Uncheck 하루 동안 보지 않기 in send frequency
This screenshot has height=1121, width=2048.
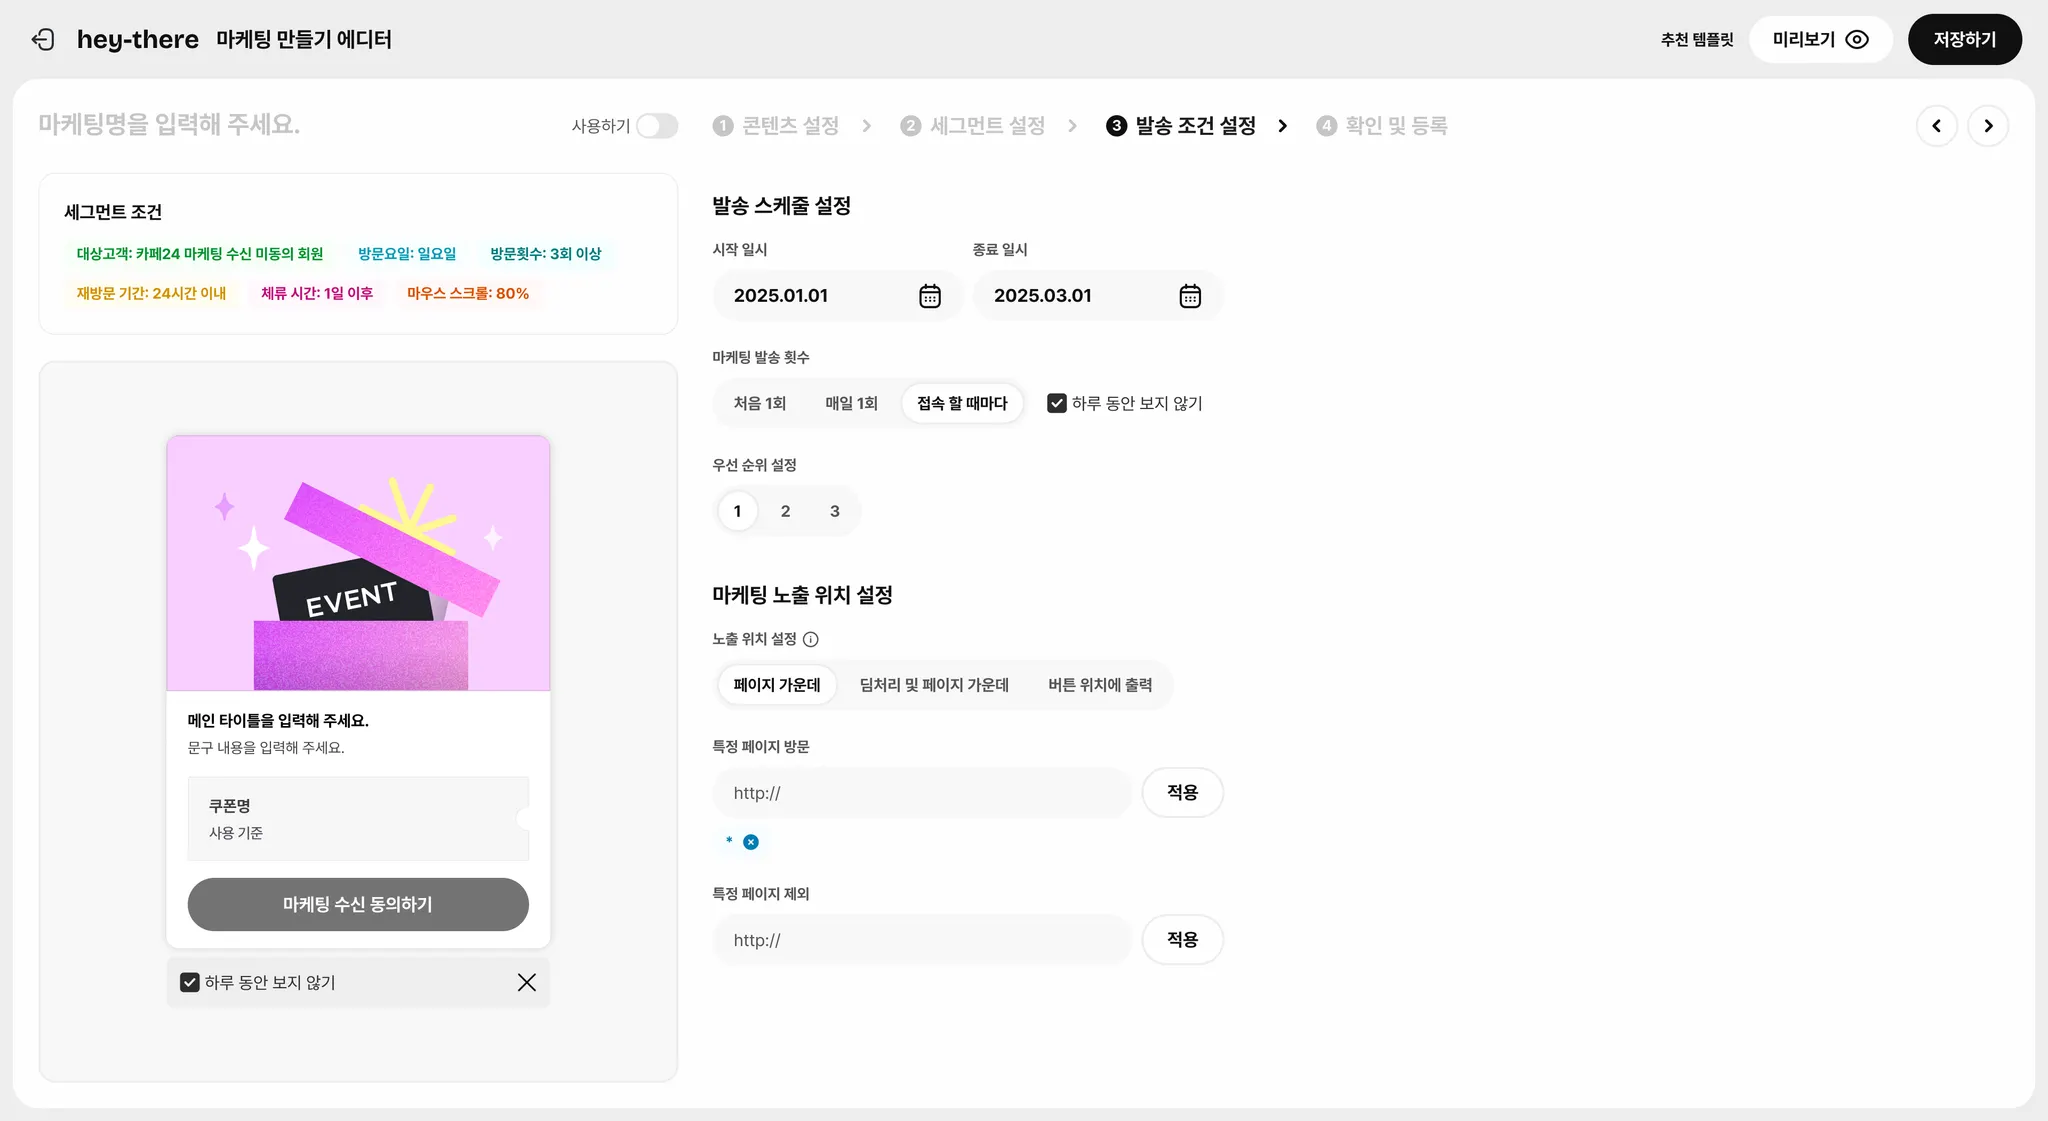click(1056, 403)
